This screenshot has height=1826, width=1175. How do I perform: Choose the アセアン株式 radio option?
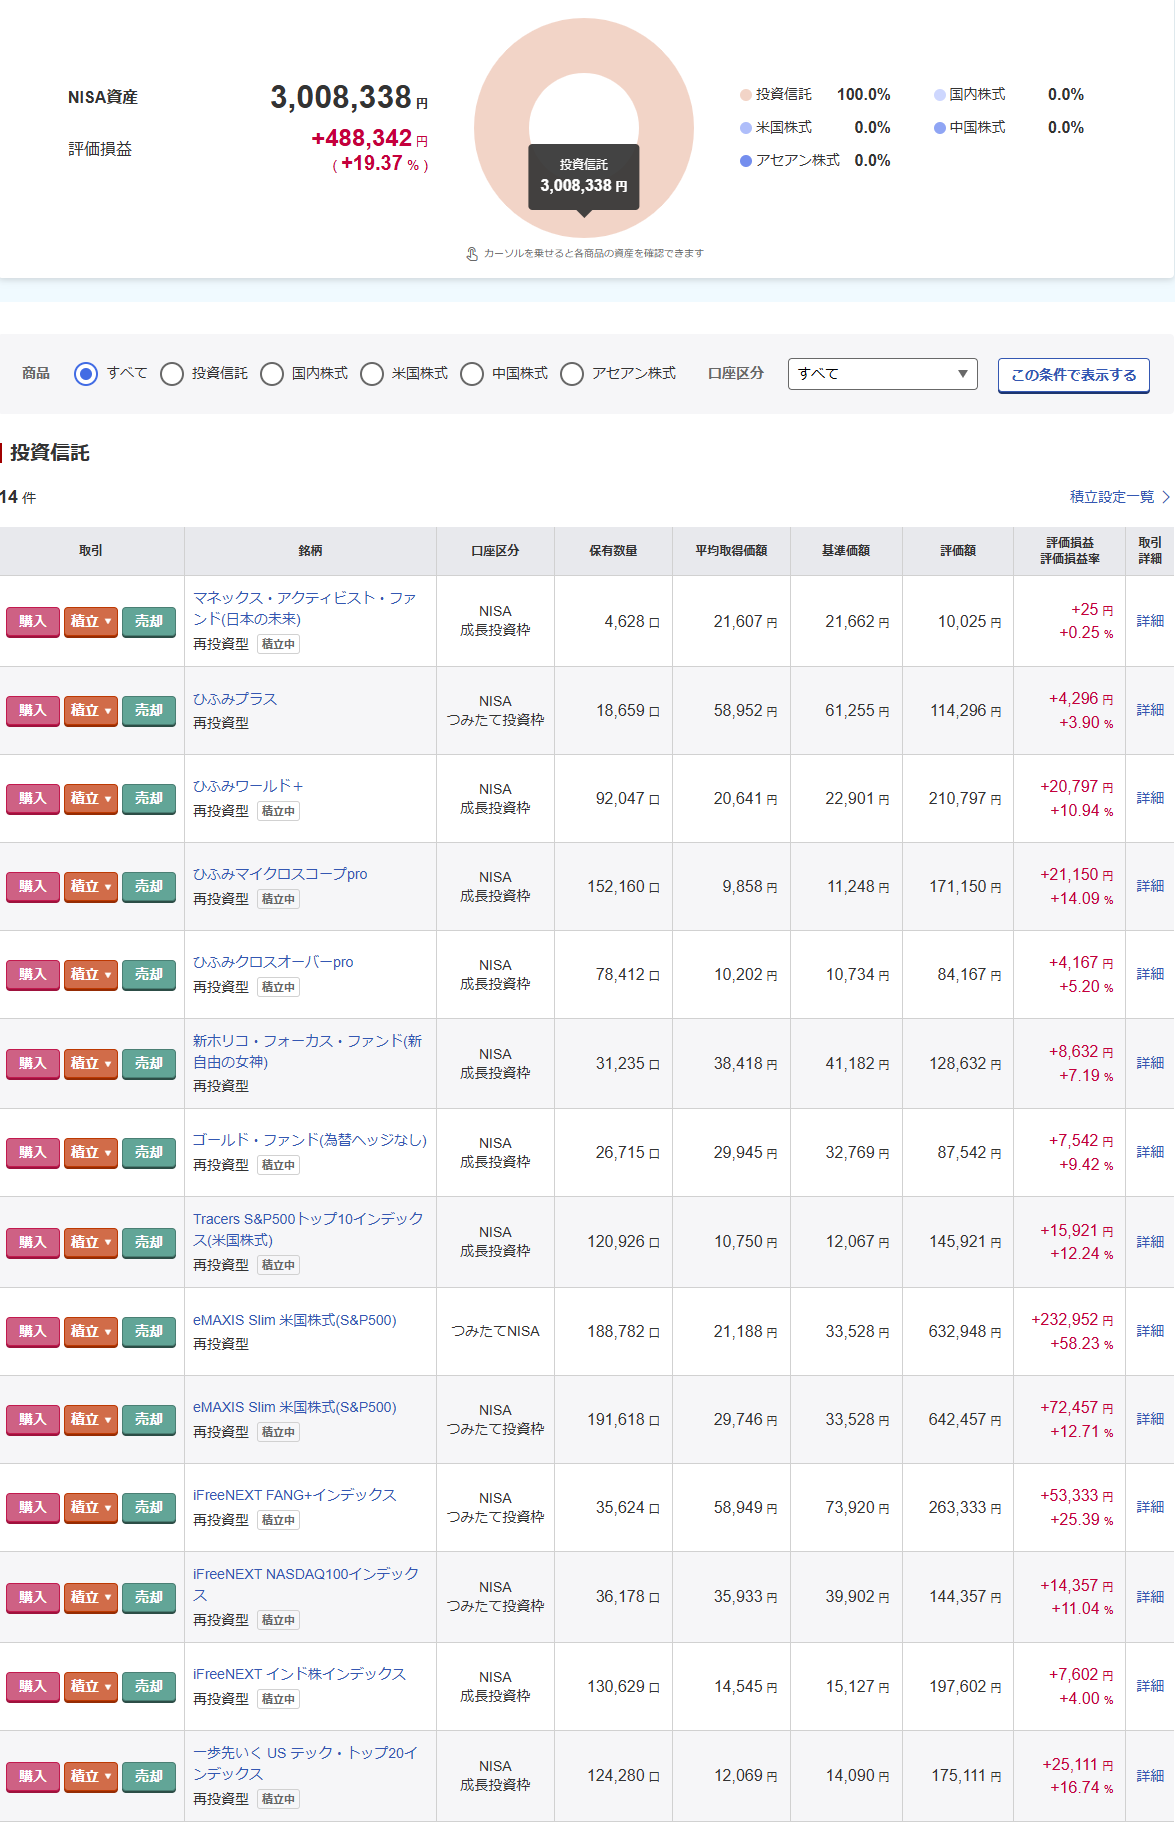point(572,374)
